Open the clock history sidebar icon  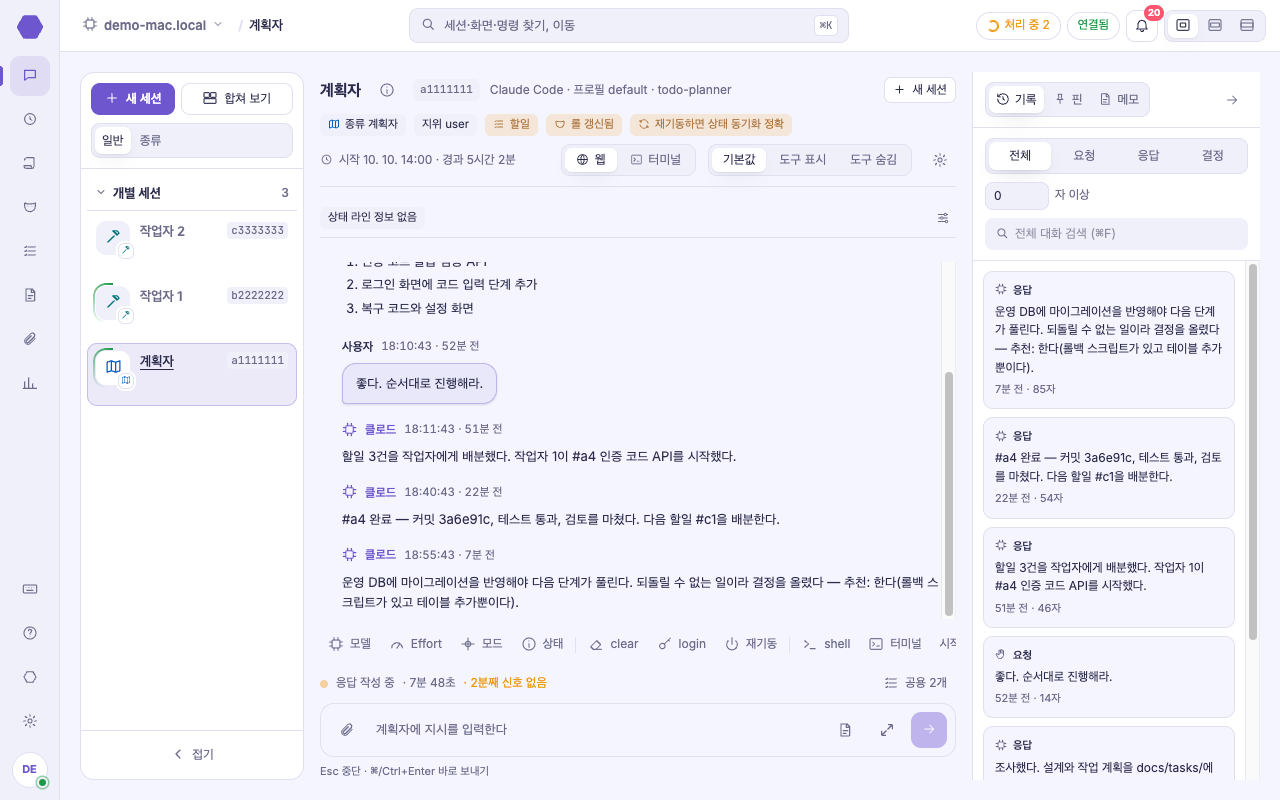pos(30,119)
